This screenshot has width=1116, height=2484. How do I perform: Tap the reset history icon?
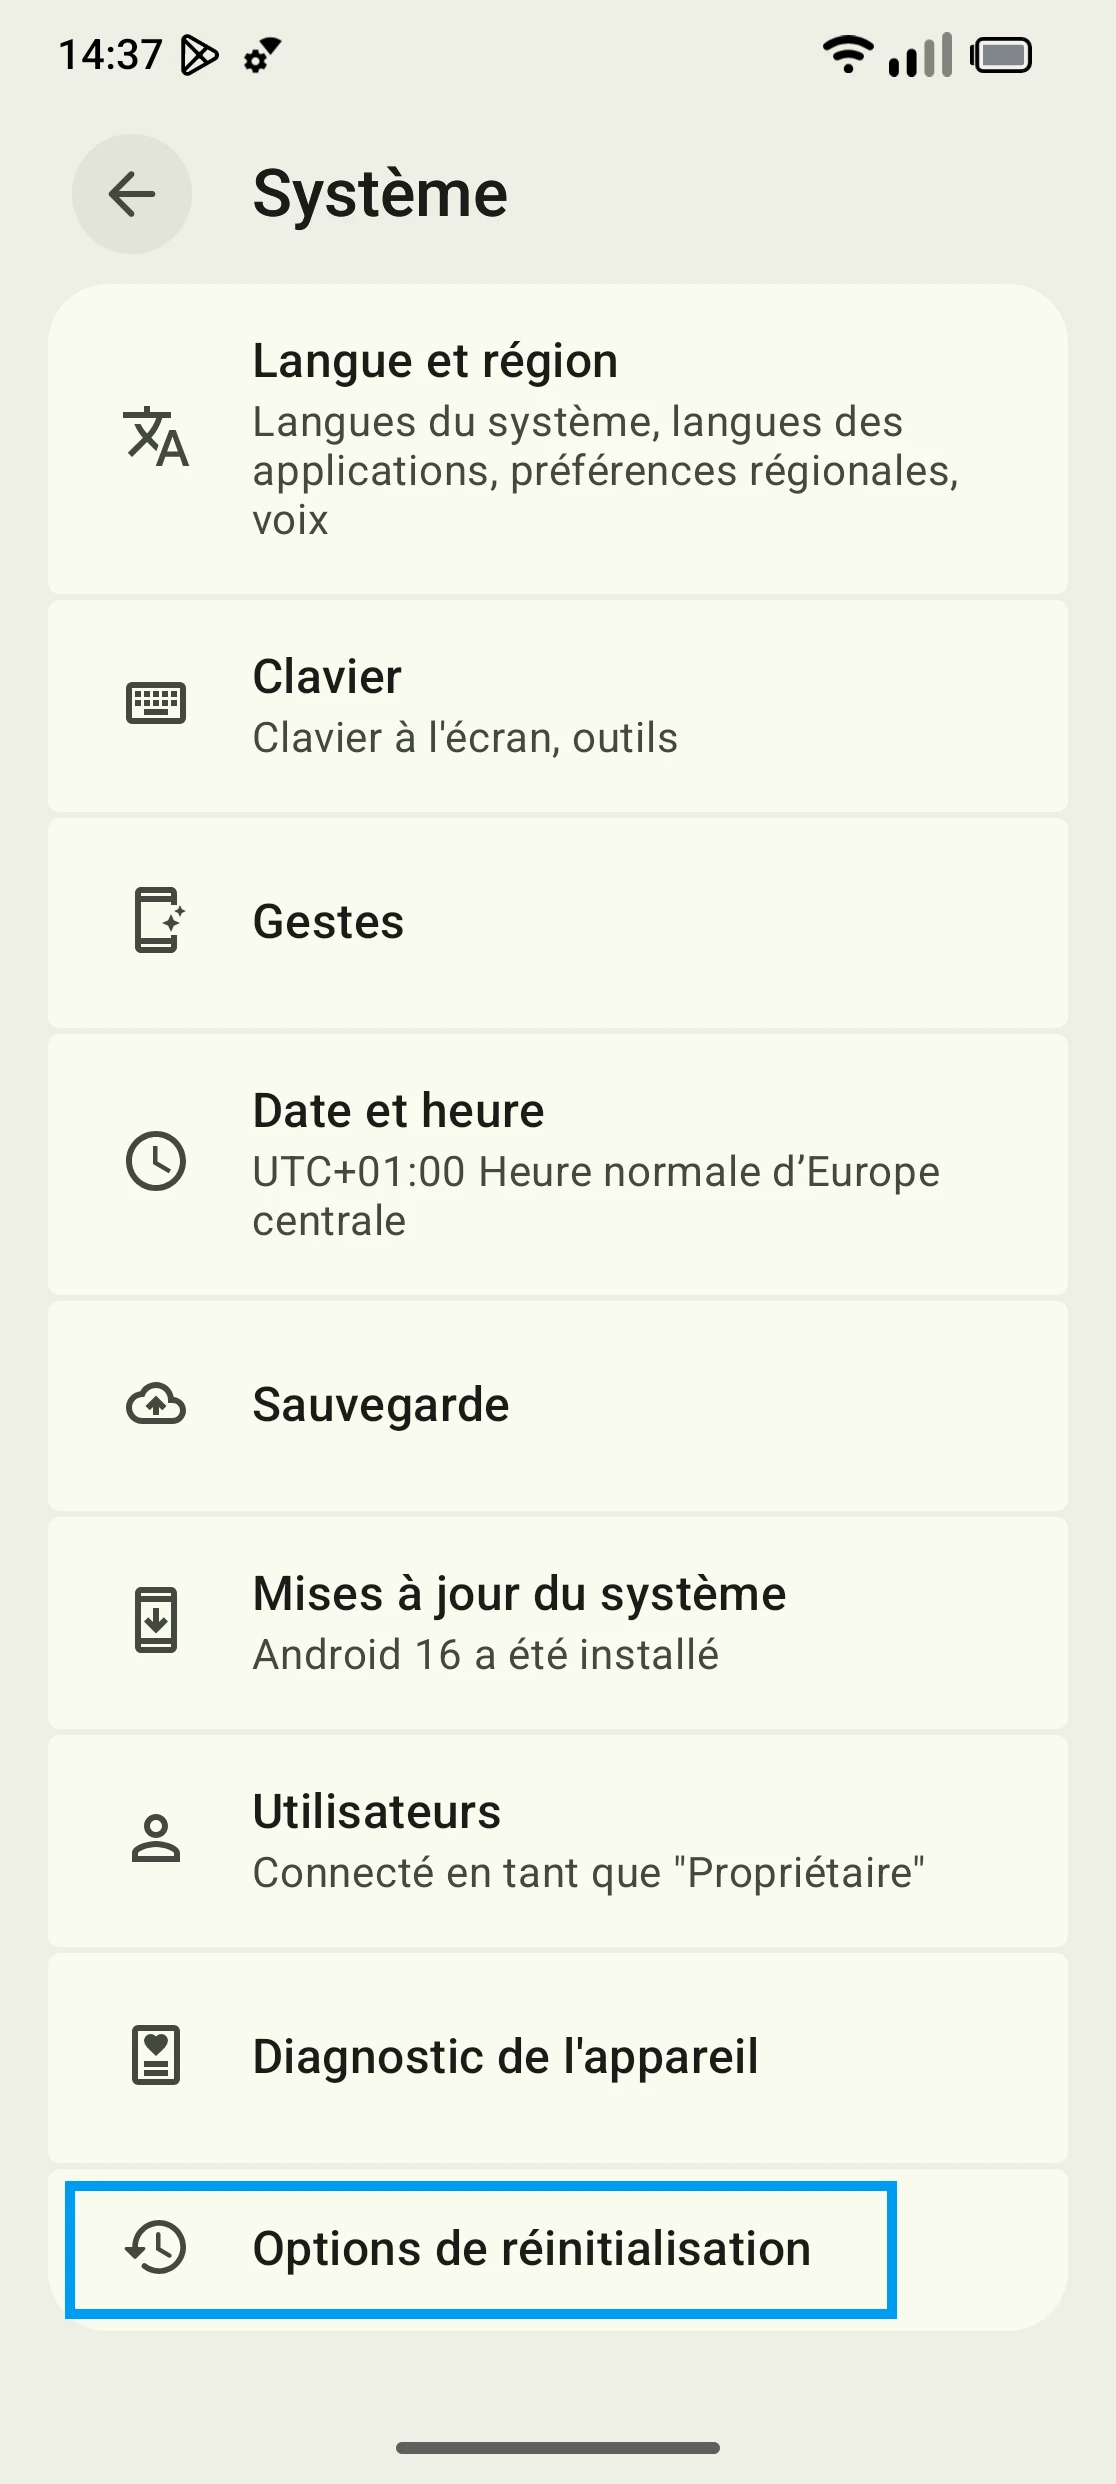point(156,2248)
